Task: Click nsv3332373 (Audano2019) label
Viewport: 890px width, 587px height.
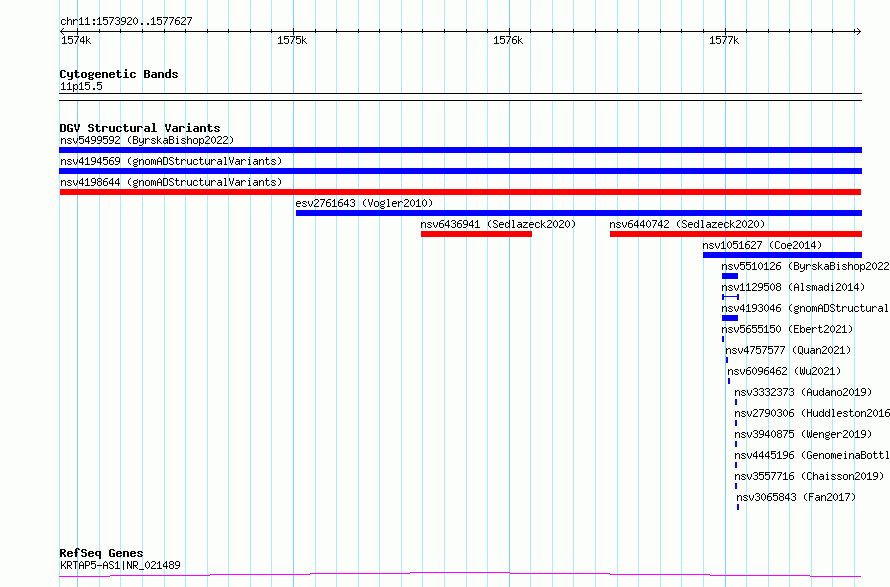Action: click(x=803, y=392)
